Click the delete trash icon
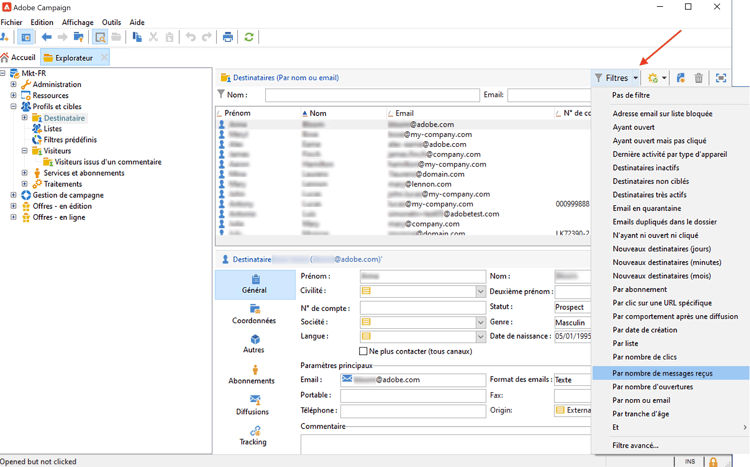 pos(699,78)
